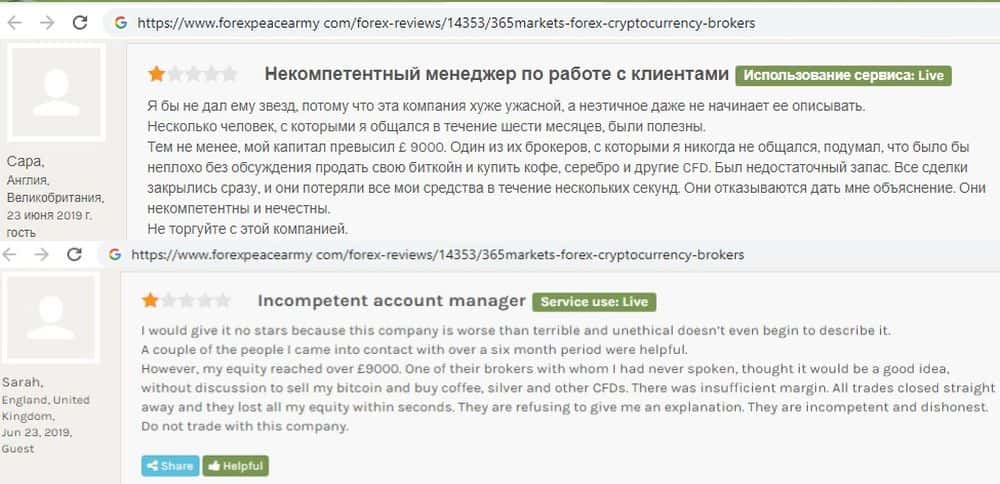Click the forward arrow in the lower browser bar
The image size is (1000, 484).
click(42, 254)
